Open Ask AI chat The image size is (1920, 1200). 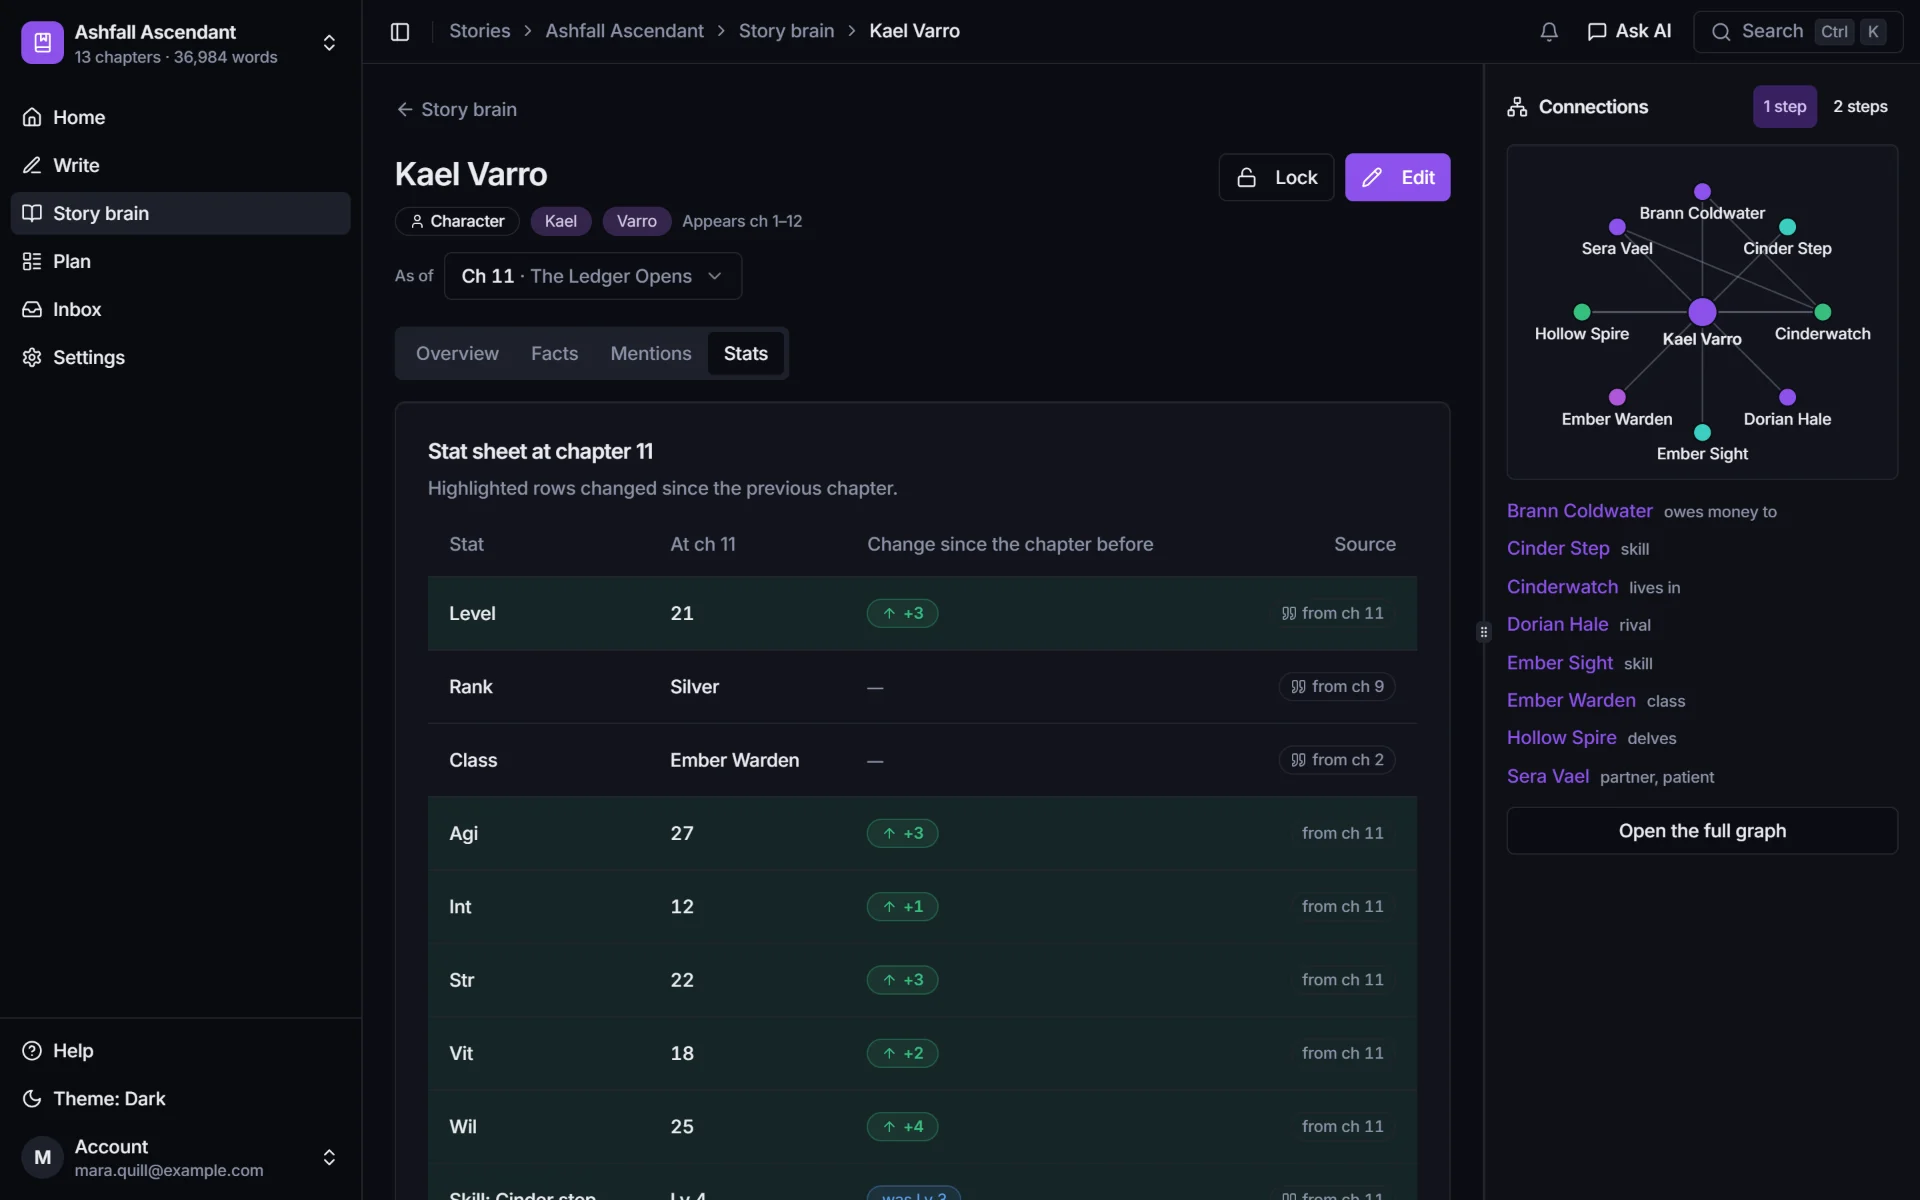pos(1629,31)
